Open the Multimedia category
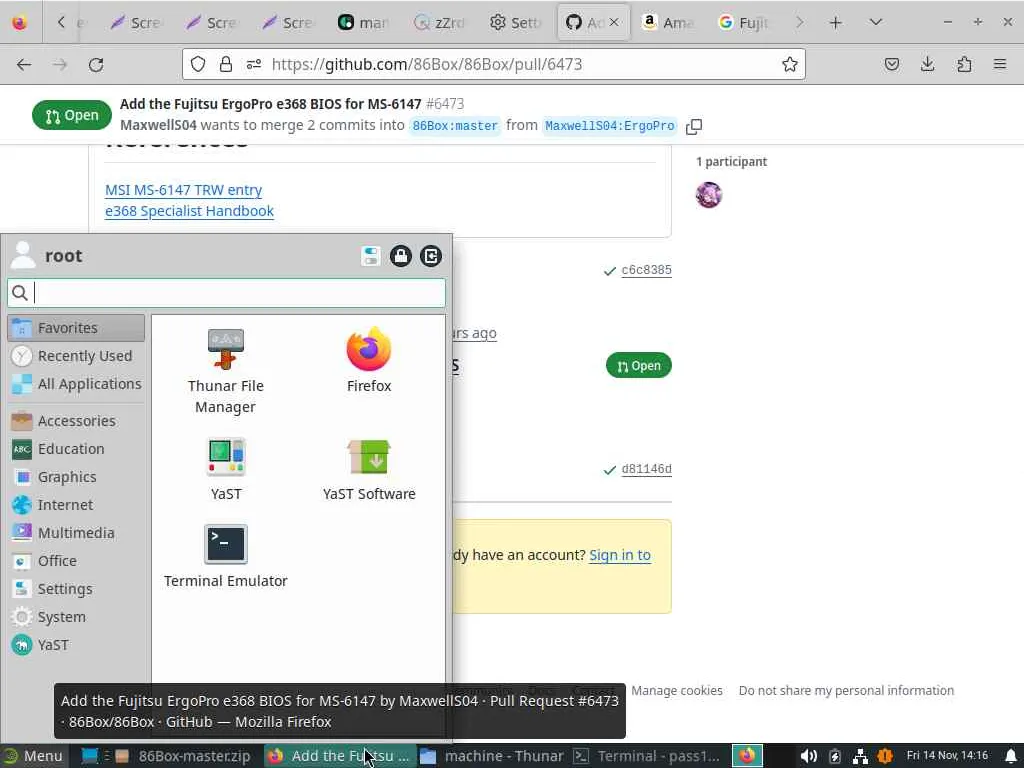Viewport: 1024px width, 768px height. pyautogui.click(x=76, y=533)
